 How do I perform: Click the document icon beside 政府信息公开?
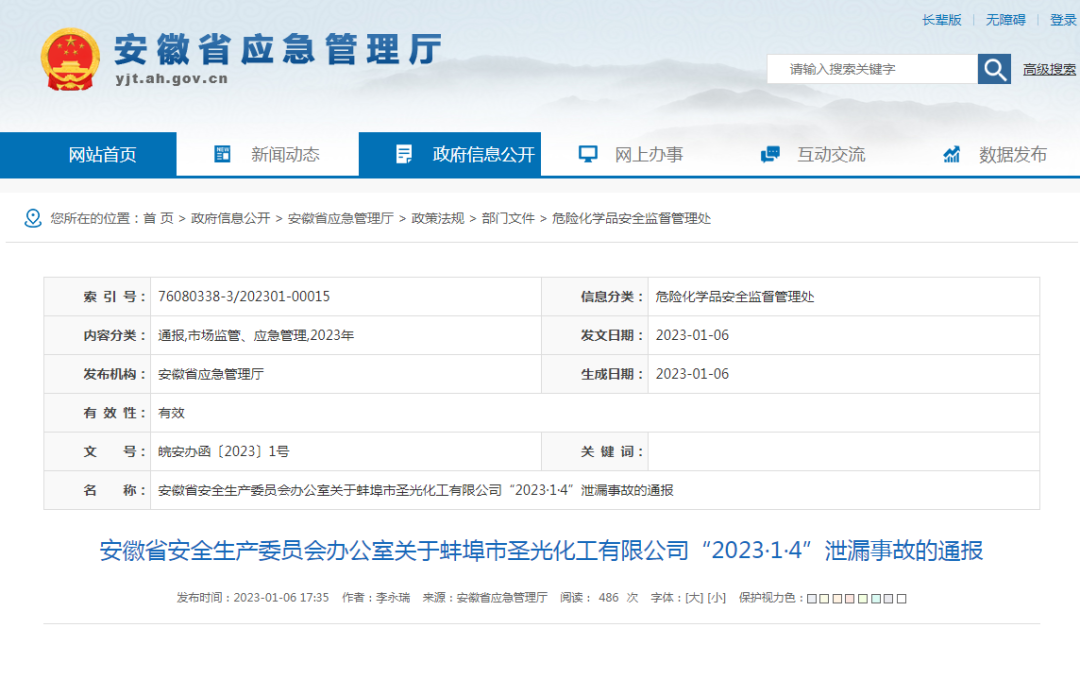pyautogui.click(x=404, y=154)
